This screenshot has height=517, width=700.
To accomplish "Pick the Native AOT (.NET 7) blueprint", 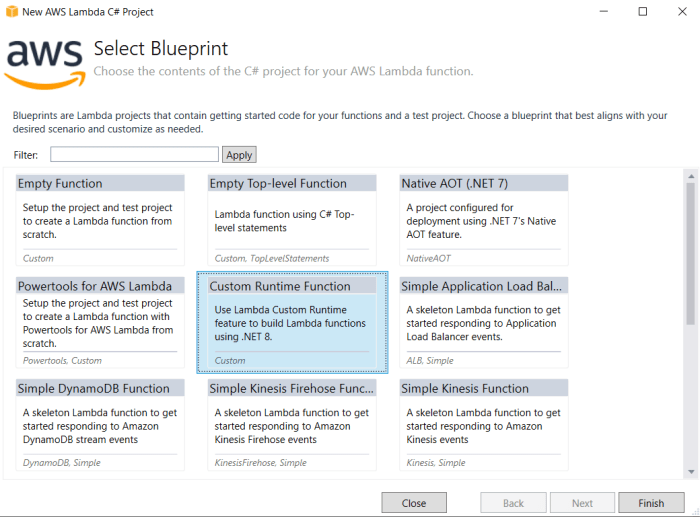I will click(483, 220).
